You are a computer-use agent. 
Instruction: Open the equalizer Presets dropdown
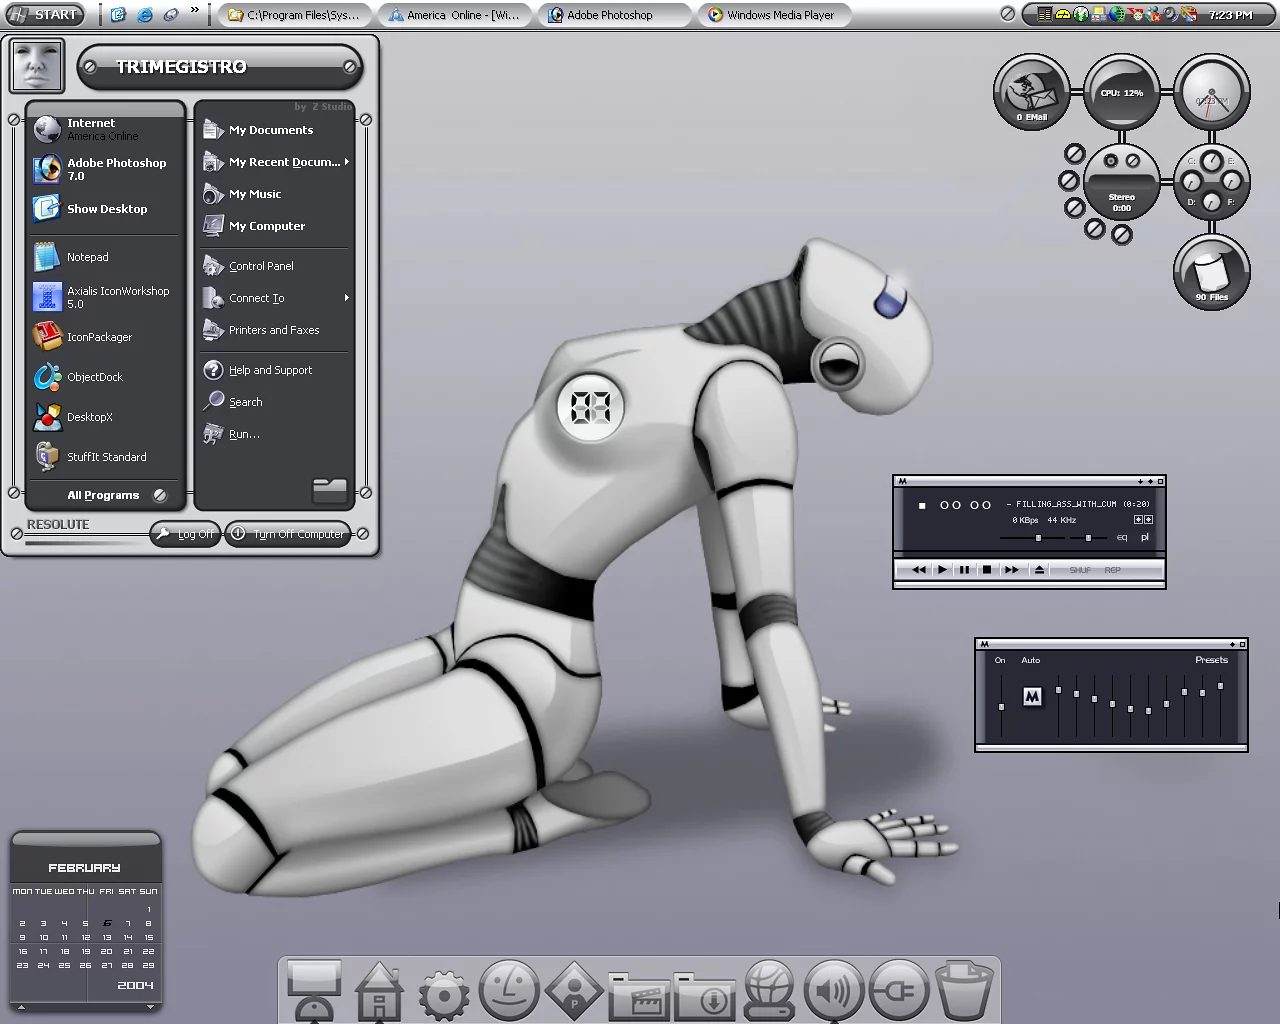tap(1211, 660)
